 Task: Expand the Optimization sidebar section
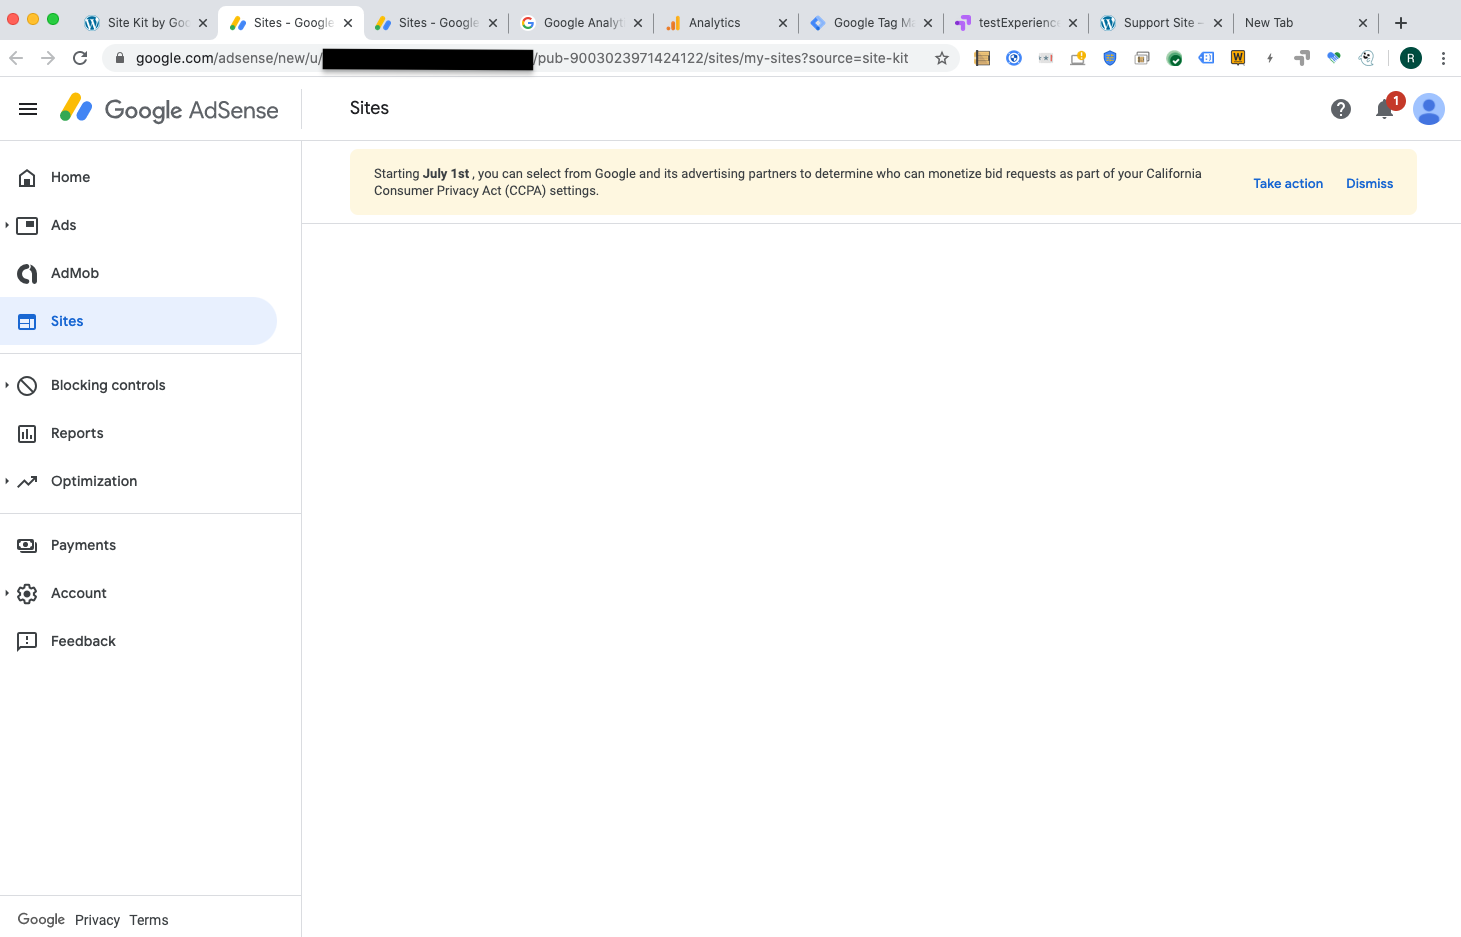94,481
